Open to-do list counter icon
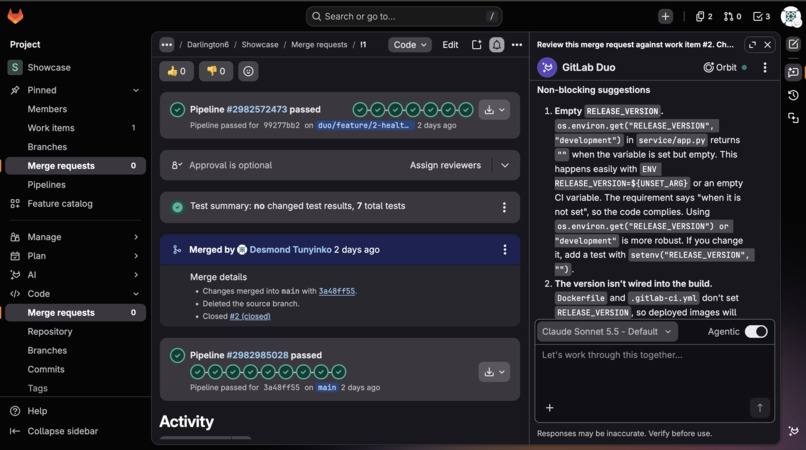Screen dimensions: 806x450 (x=761, y=16)
